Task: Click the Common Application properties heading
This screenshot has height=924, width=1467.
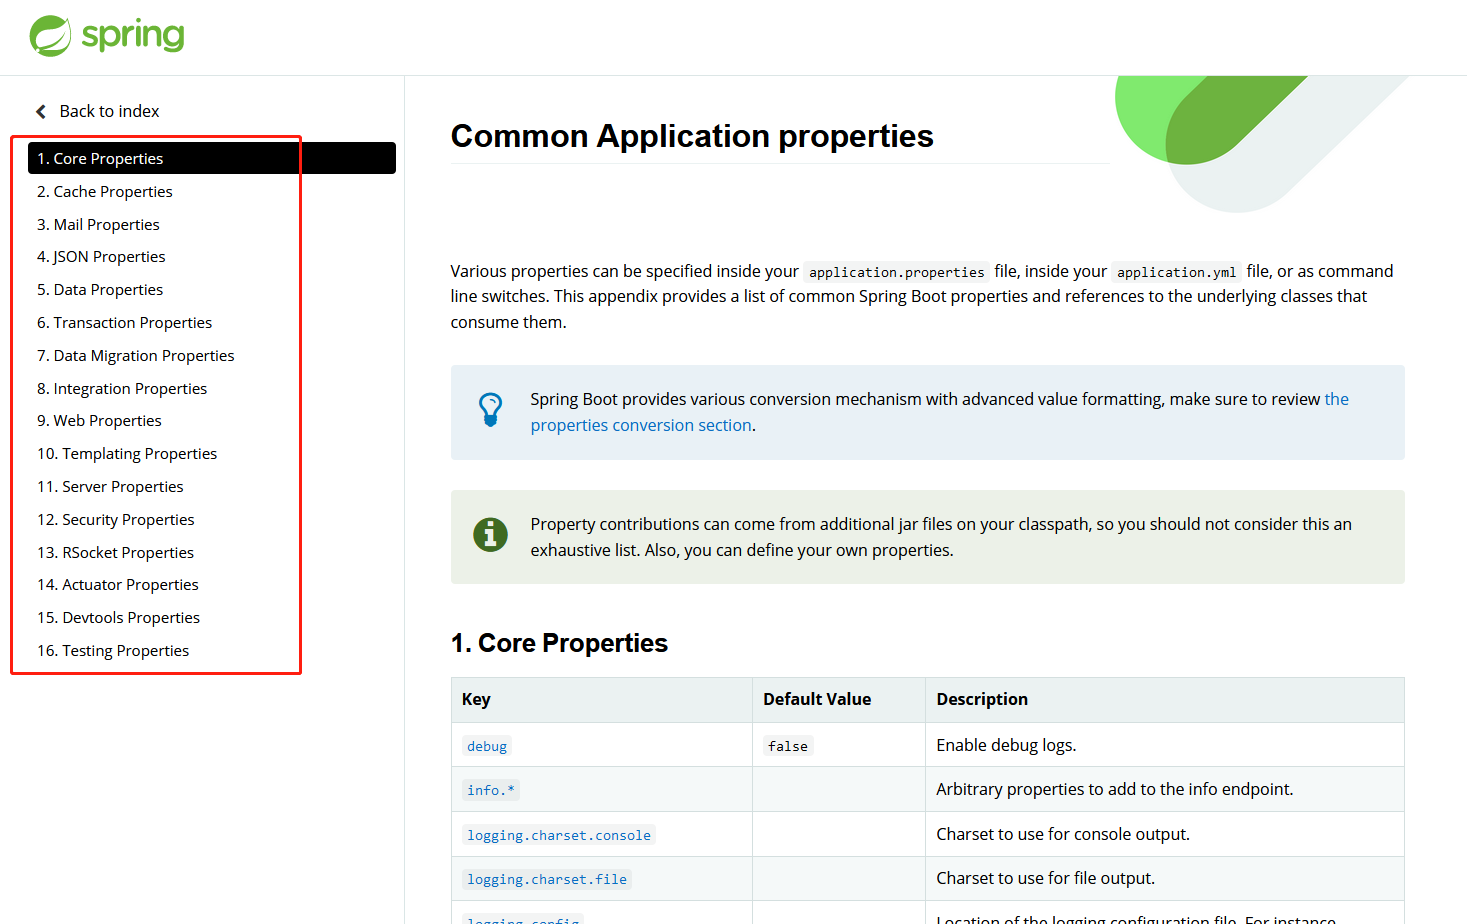Action: point(692,136)
